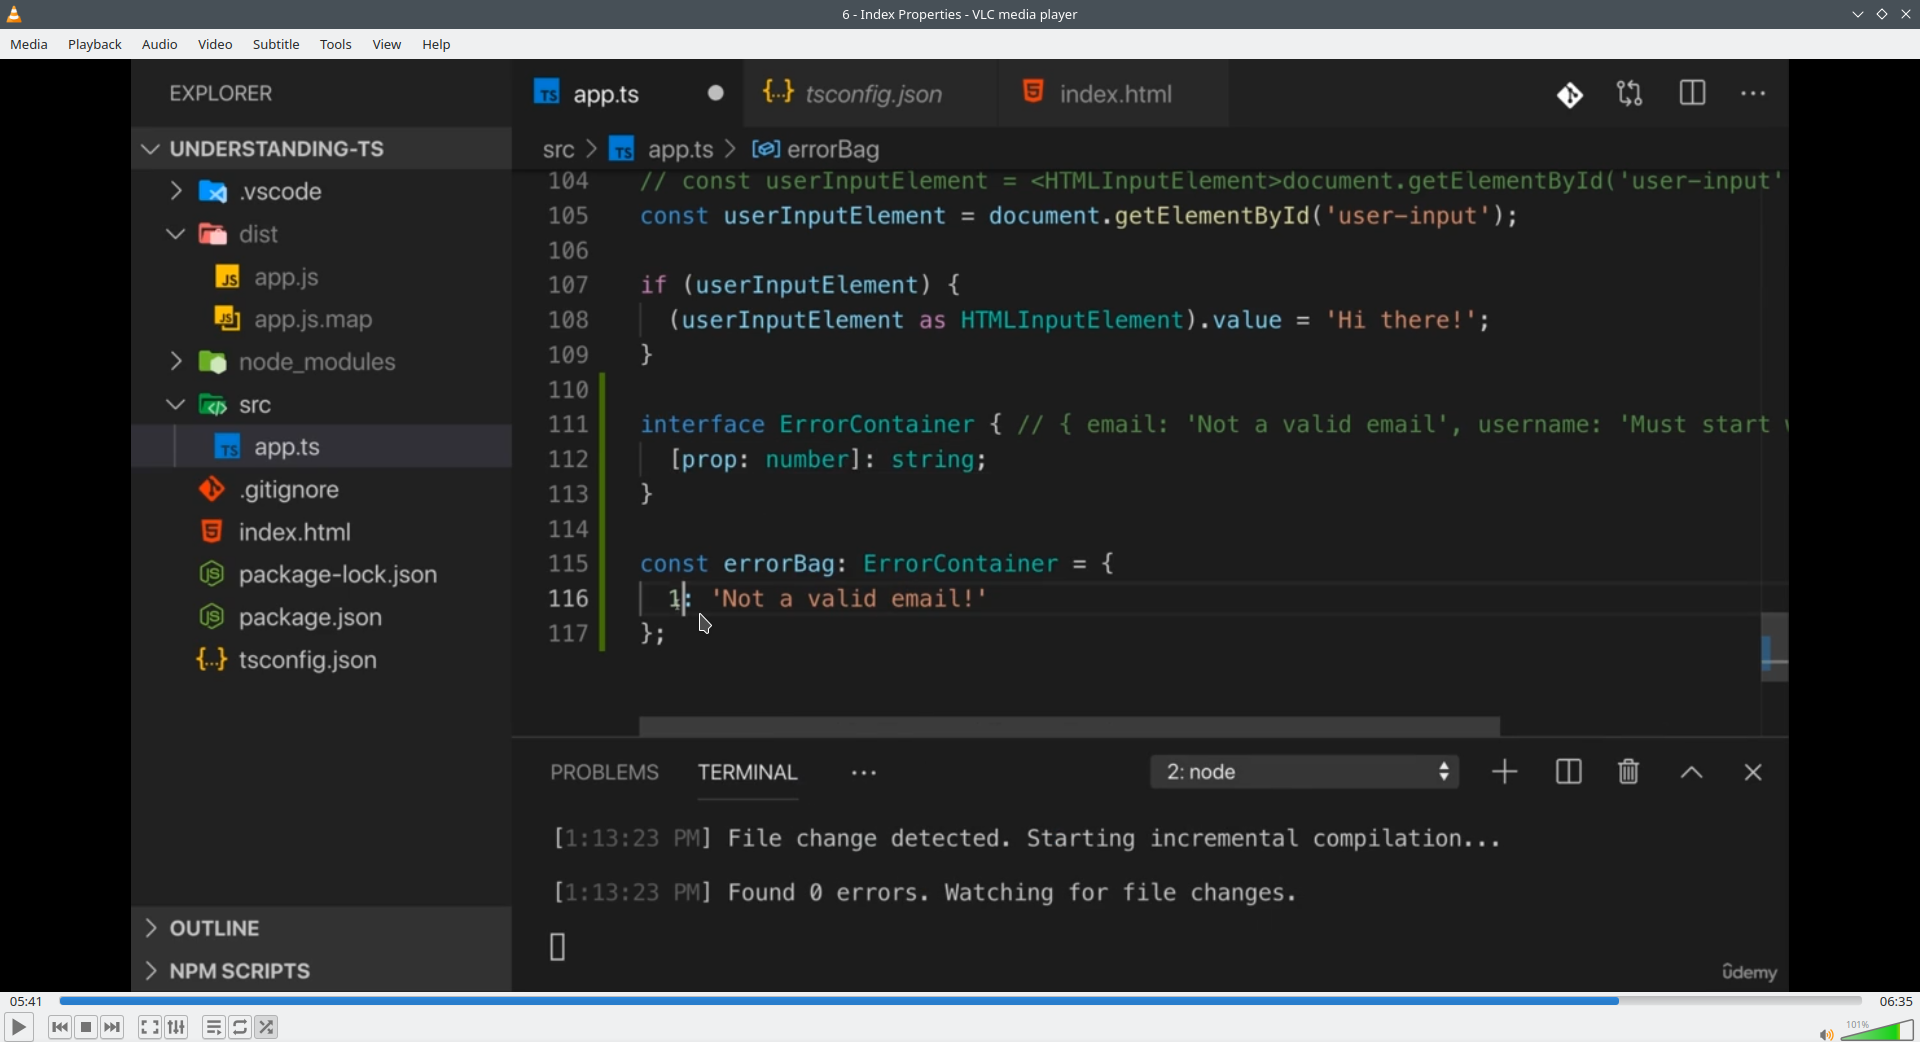The width and height of the screenshot is (1920, 1042).
Task: Select the TERMINAL panel tab
Action: [748, 773]
